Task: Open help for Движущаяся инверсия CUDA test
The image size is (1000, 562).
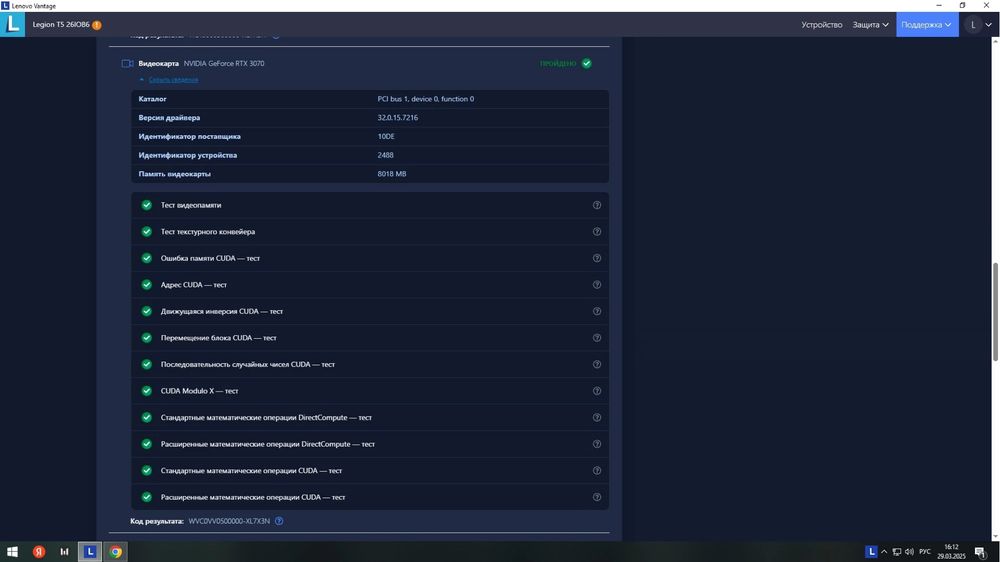Action: point(597,311)
